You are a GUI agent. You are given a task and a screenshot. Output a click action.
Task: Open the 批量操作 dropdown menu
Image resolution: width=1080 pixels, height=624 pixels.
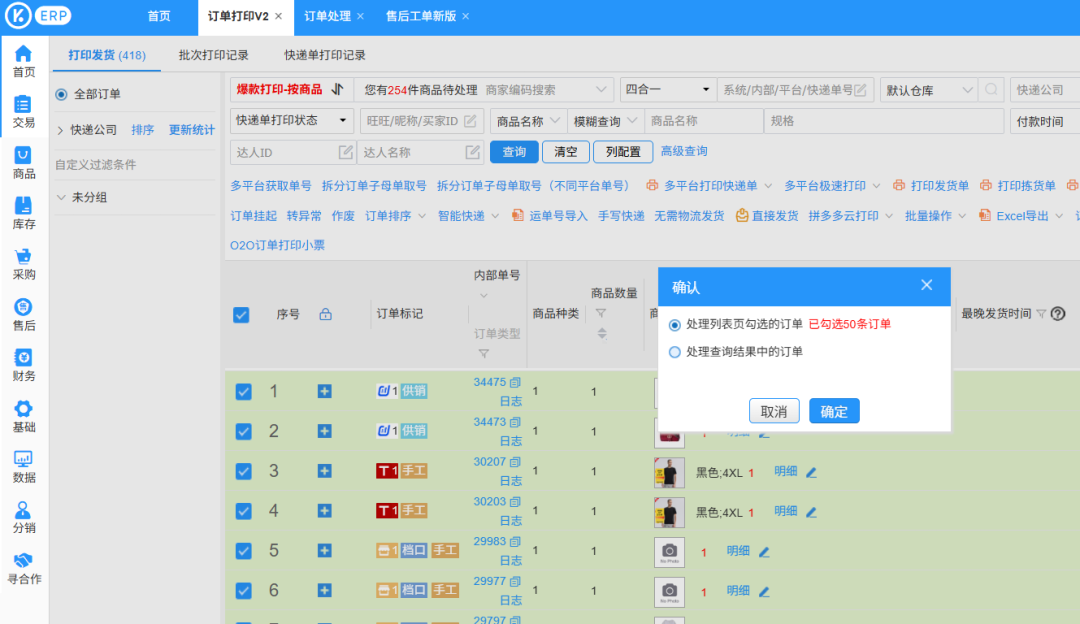point(931,214)
